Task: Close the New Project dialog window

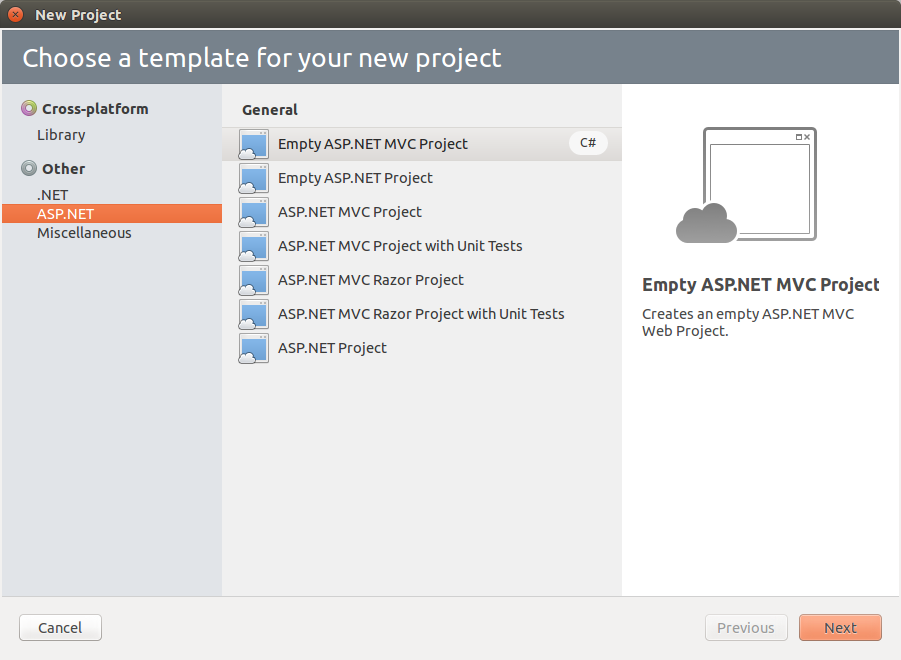Action: pyautogui.click(x=15, y=15)
